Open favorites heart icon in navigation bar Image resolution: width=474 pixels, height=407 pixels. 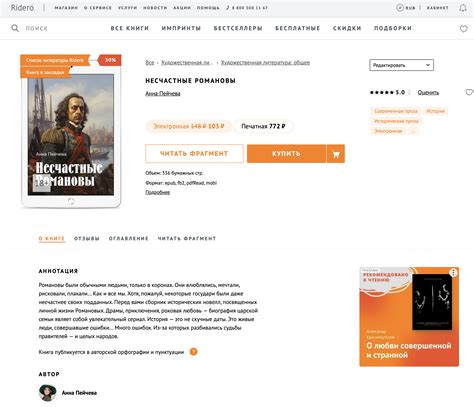tap(463, 29)
